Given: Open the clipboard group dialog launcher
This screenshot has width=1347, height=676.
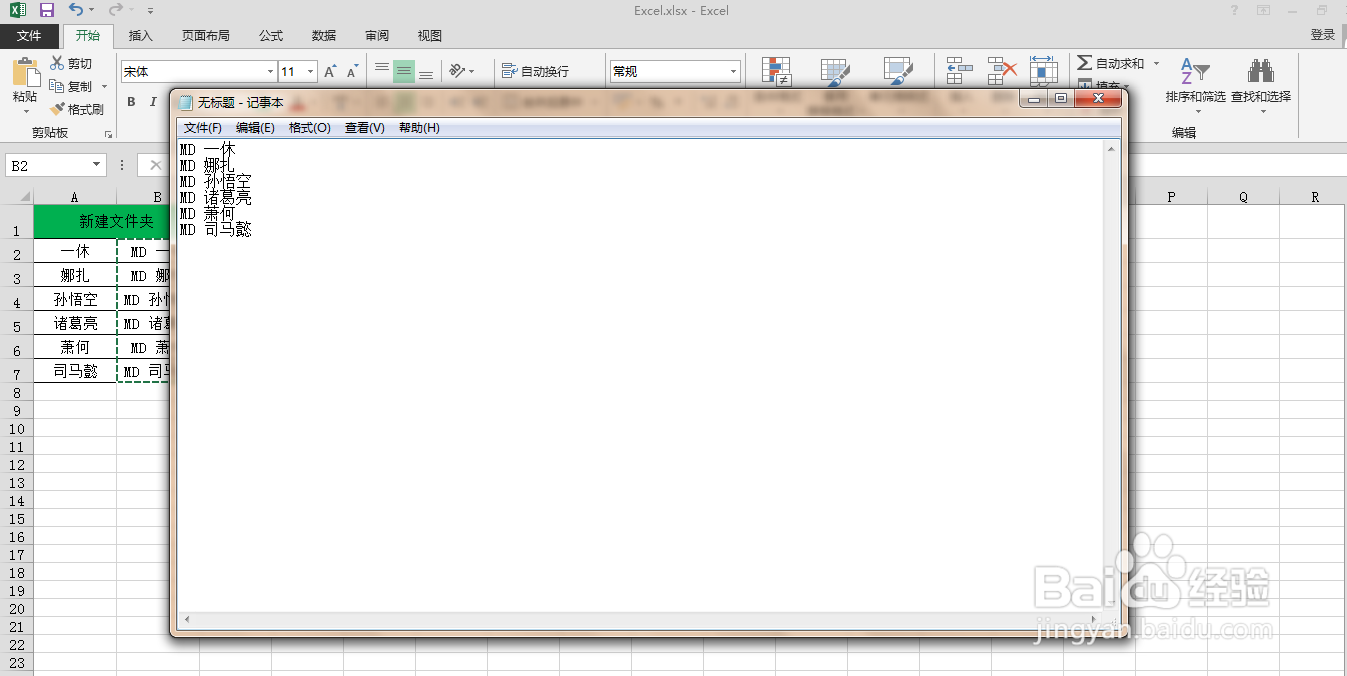Looking at the screenshot, I should coord(109,133).
